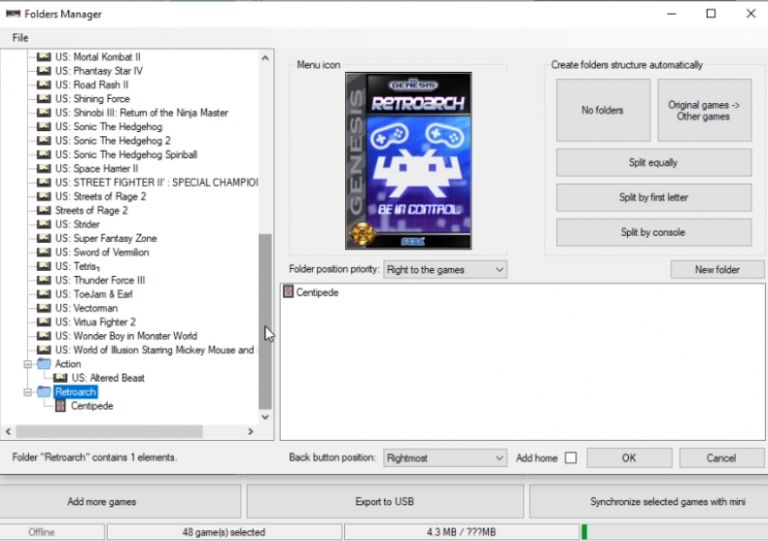Click the Export to USB button
Screen dimensions: 768x541
point(384,501)
